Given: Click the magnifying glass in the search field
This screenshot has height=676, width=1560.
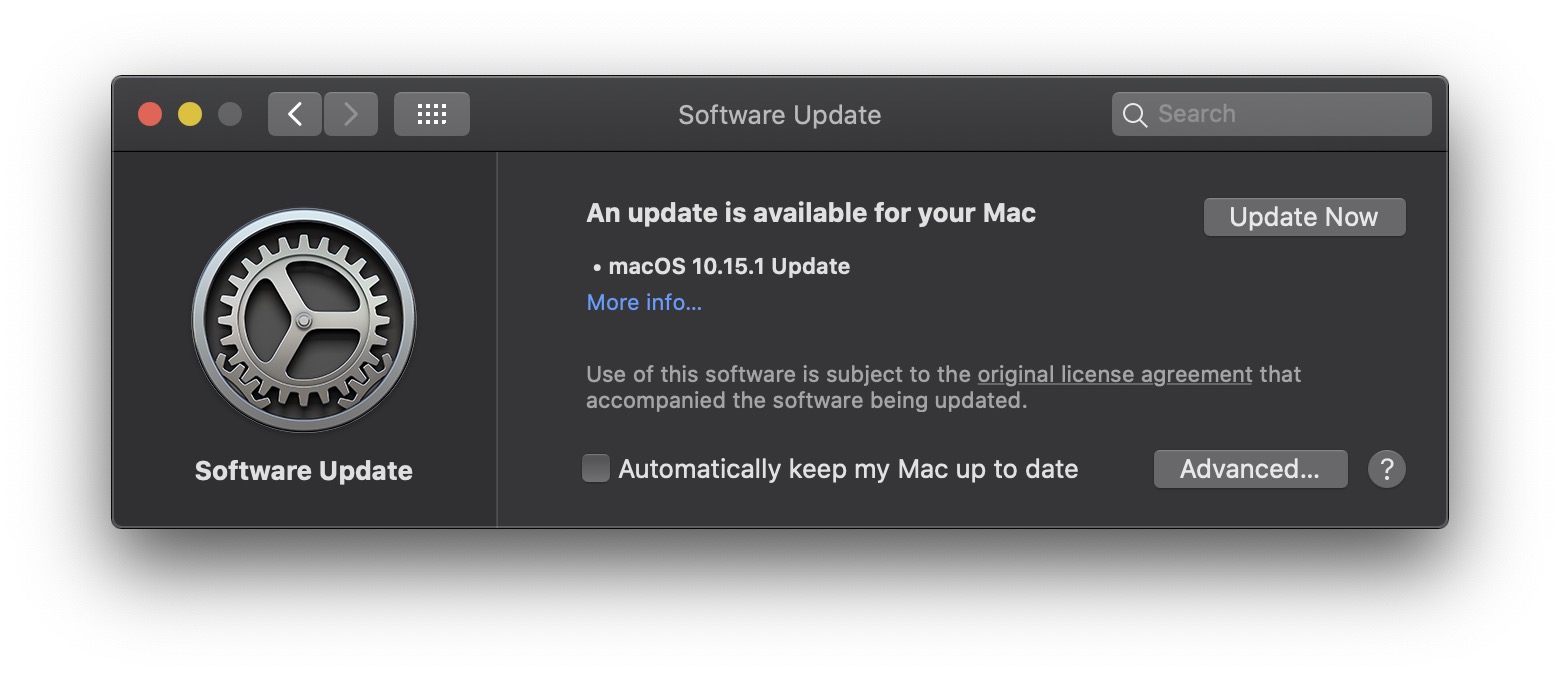Looking at the screenshot, I should pos(1135,113).
